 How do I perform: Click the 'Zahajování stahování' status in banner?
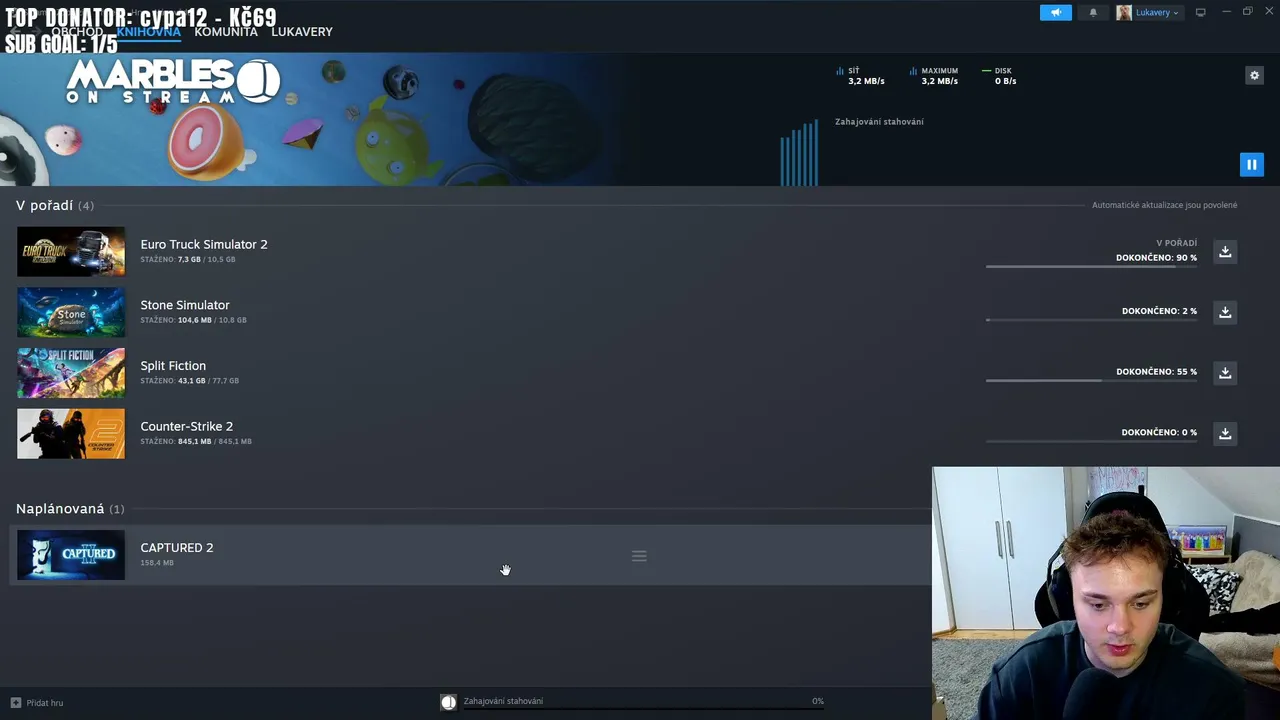879,122
